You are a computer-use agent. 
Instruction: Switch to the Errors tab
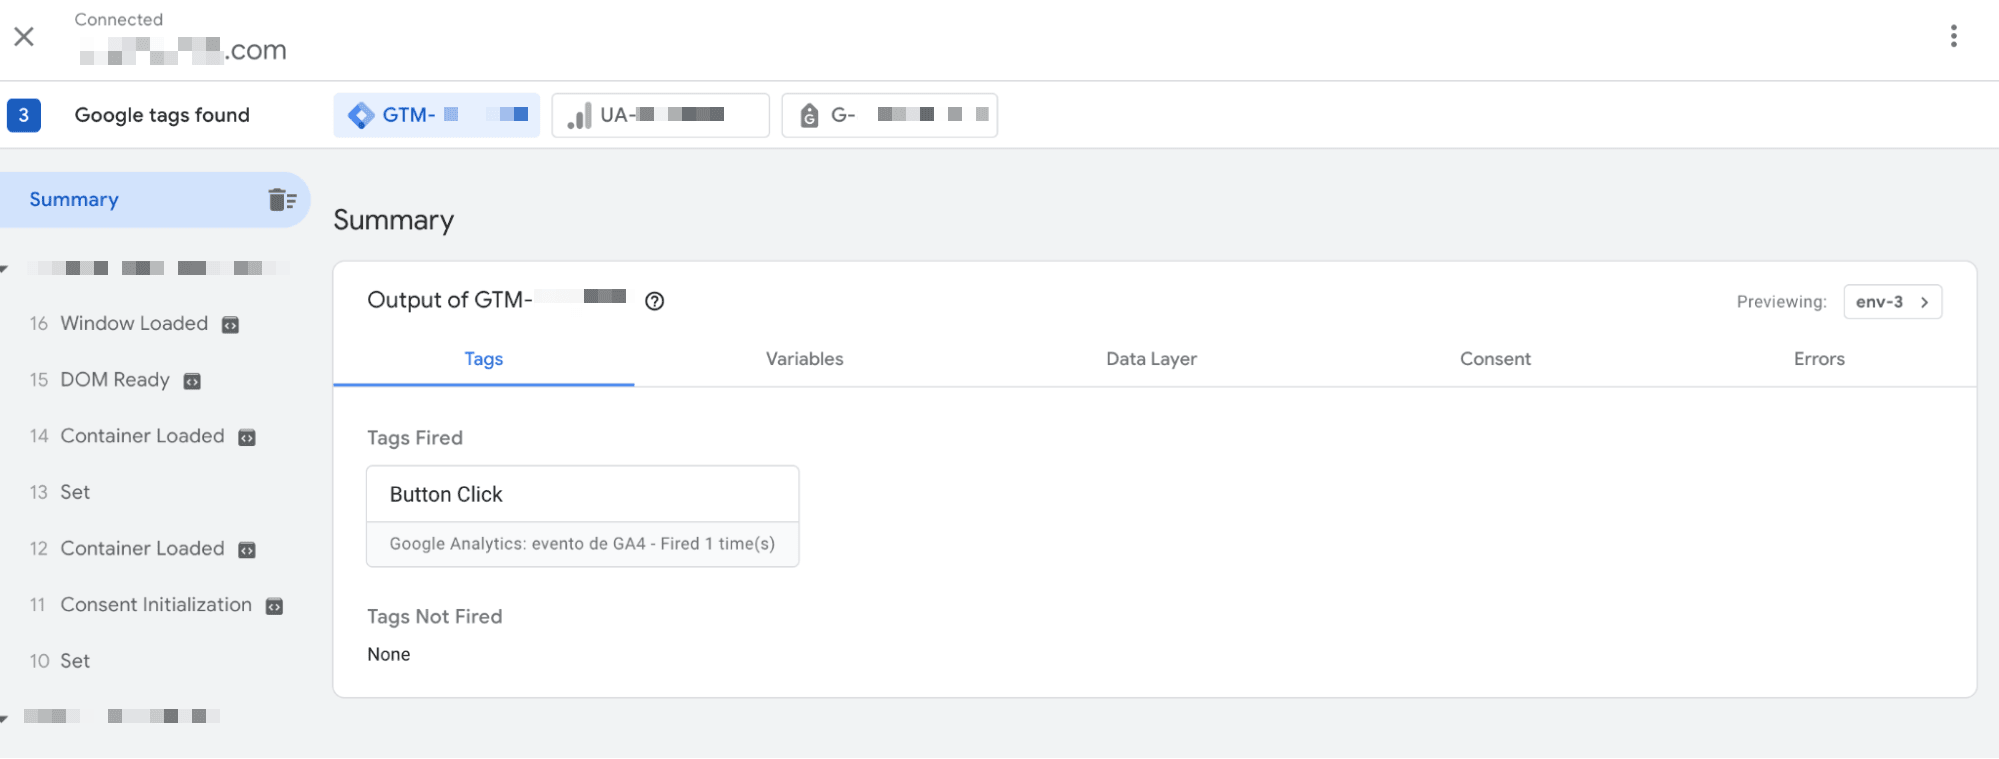[x=1819, y=359]
